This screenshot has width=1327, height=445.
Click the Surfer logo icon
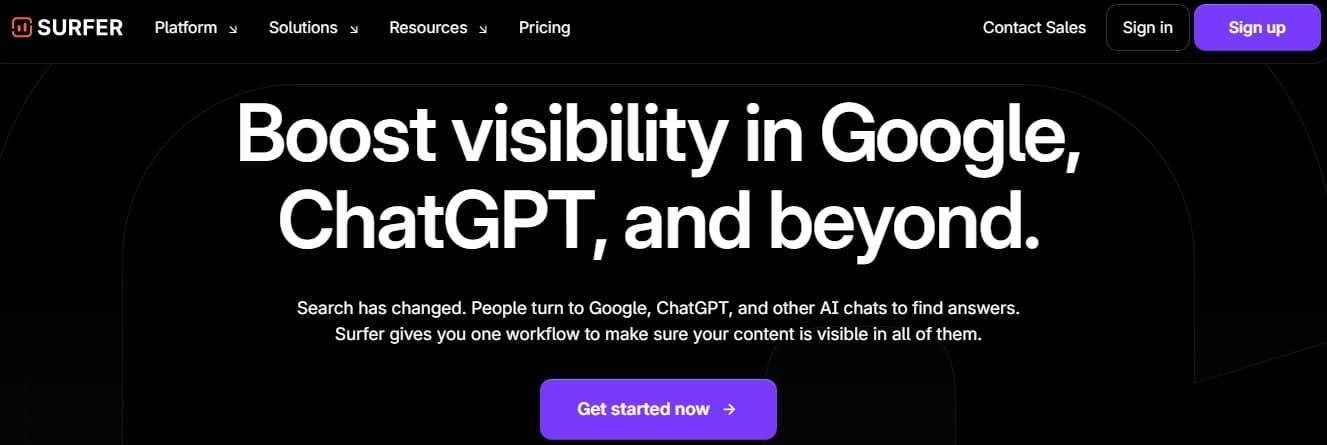pos(22,28)
